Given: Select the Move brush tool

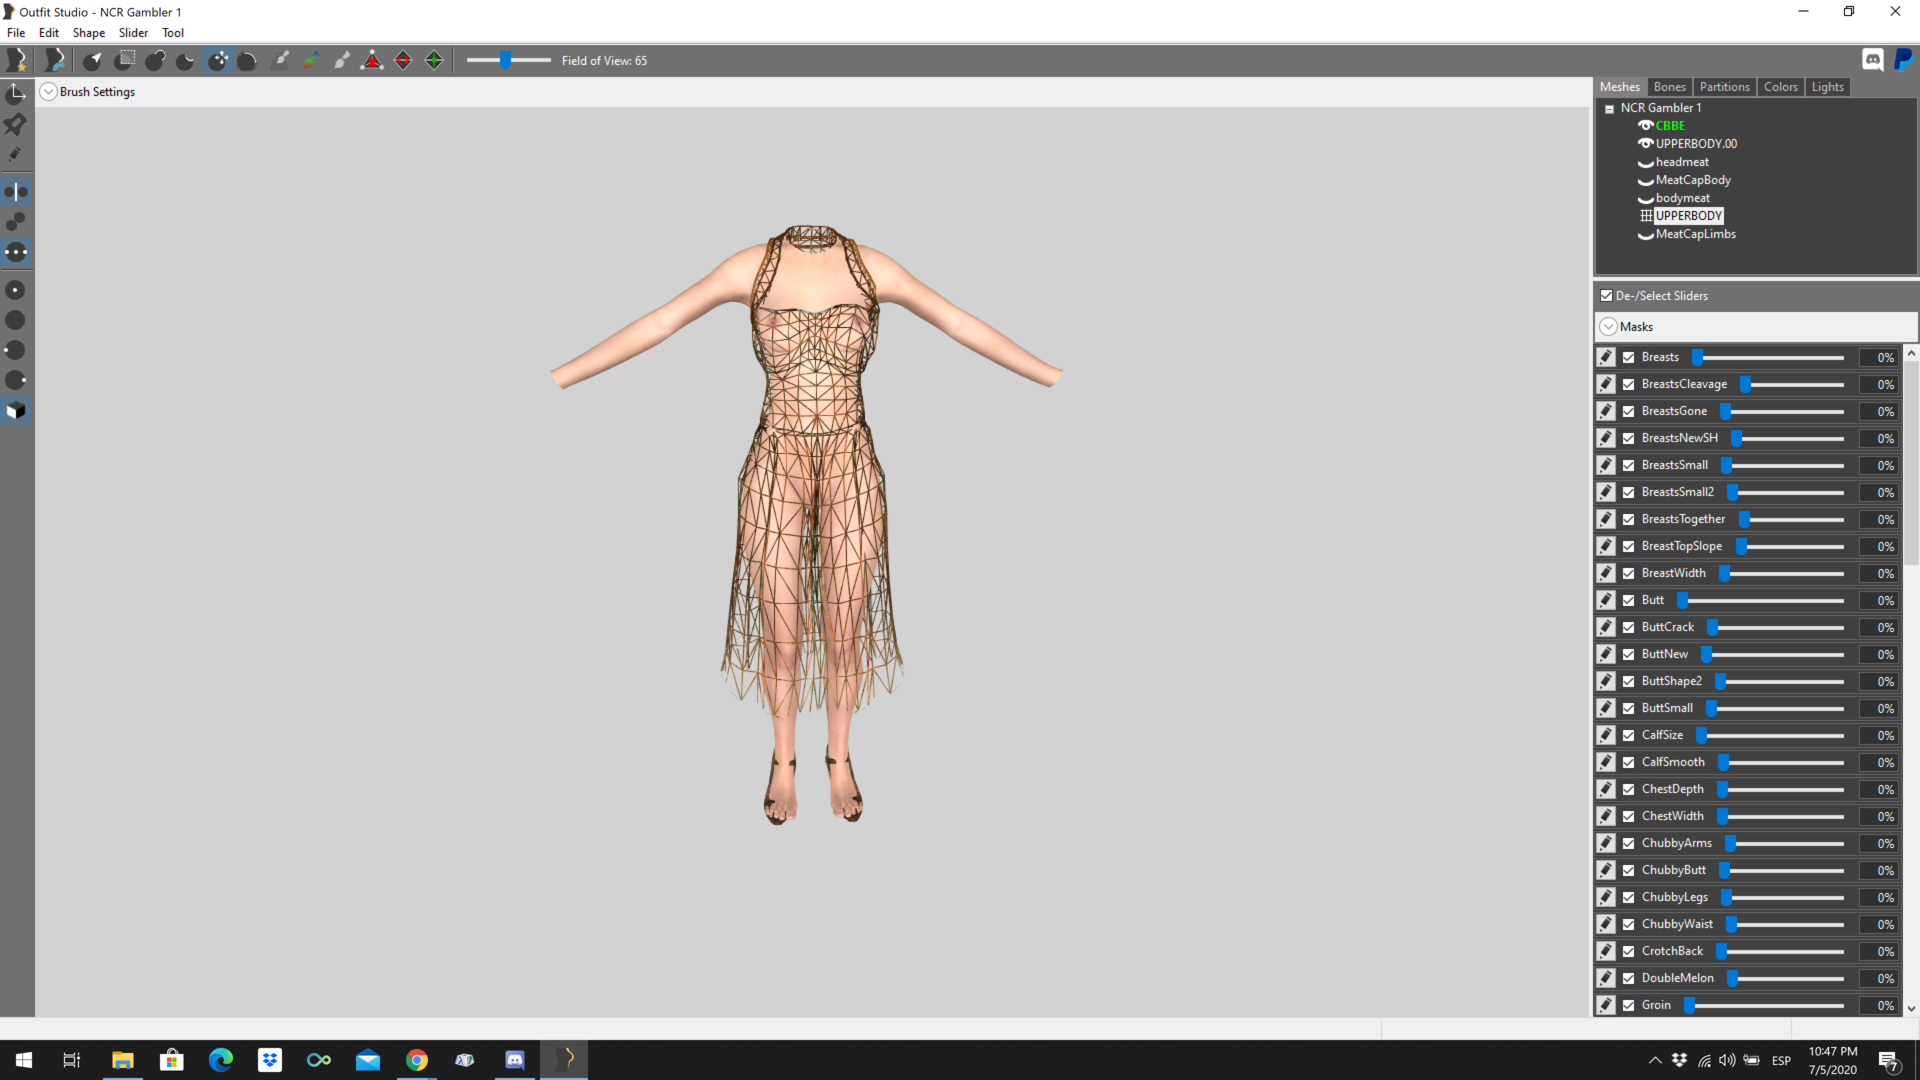Looking at the screenshot, I should click(217, 60).
